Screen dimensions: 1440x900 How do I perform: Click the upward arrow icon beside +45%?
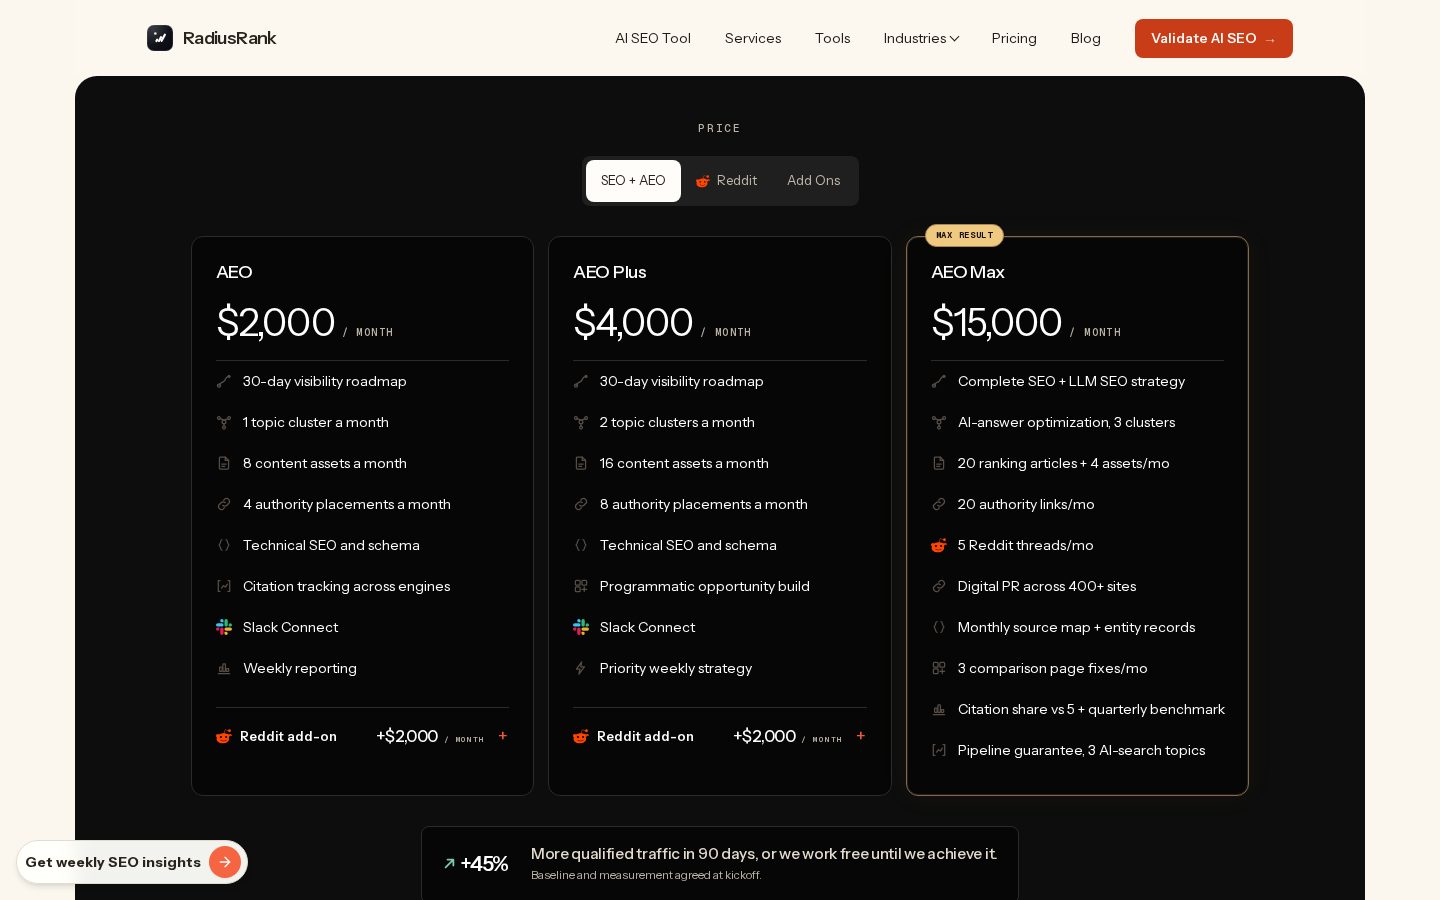pos(449,863)
